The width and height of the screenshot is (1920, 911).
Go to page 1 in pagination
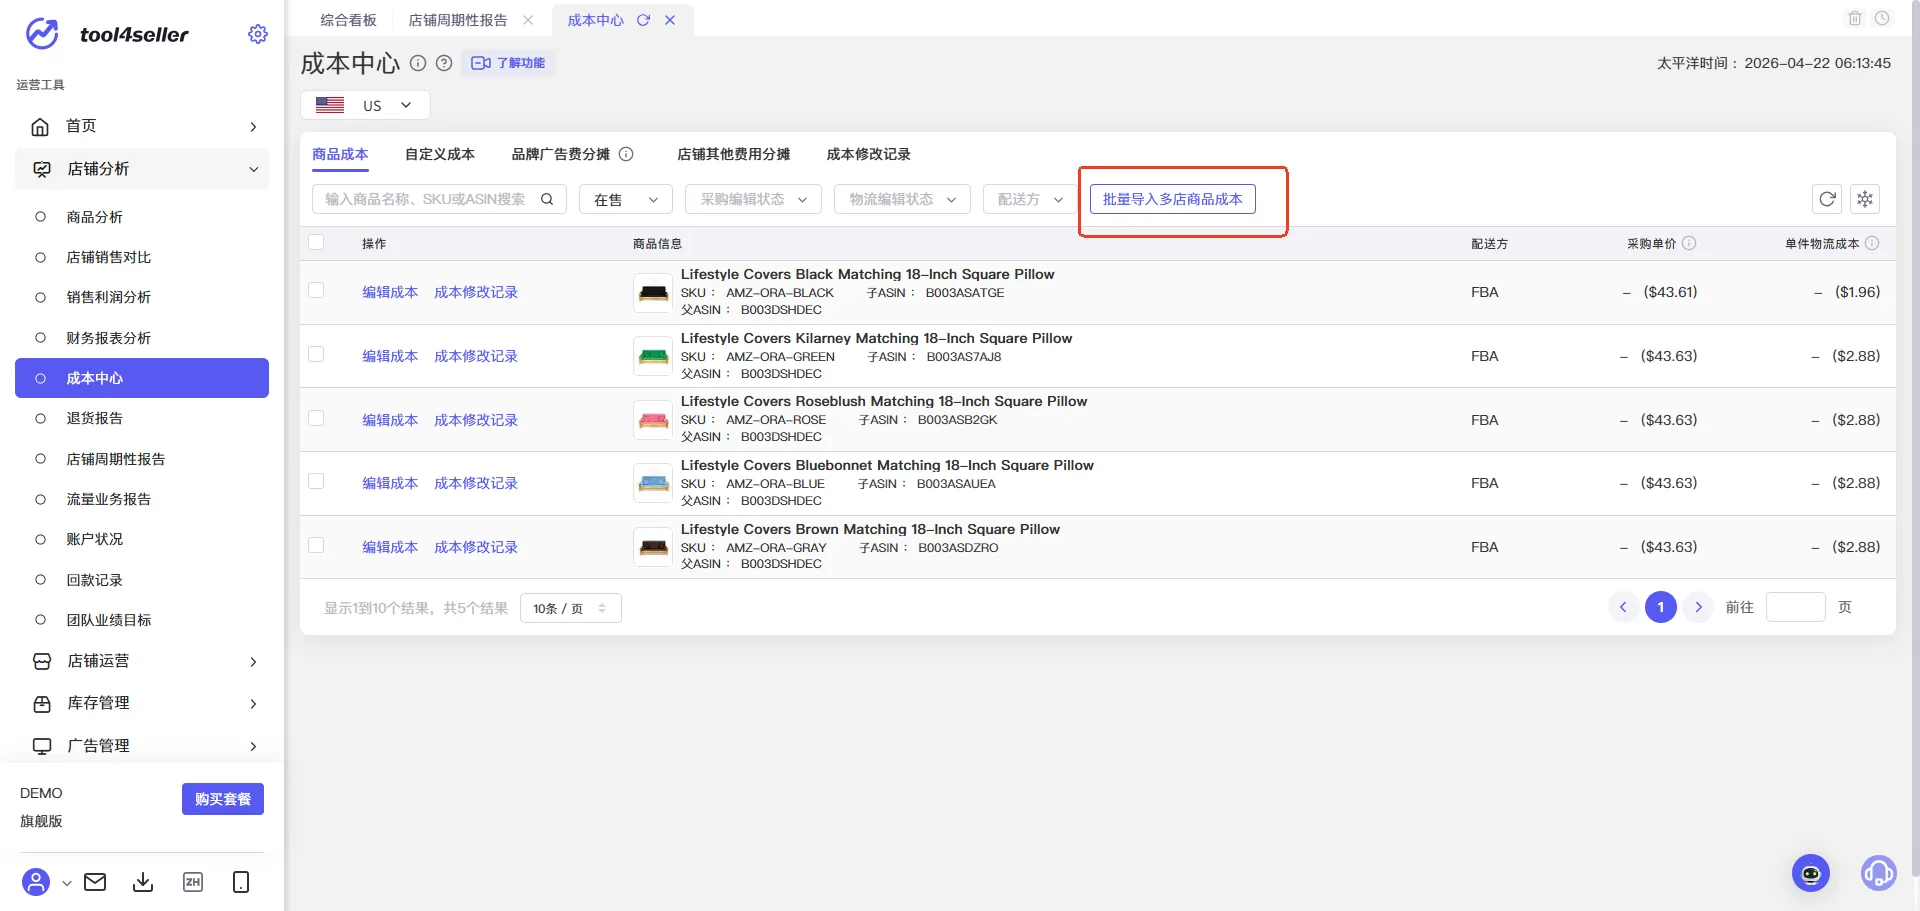coord(1661,607)
